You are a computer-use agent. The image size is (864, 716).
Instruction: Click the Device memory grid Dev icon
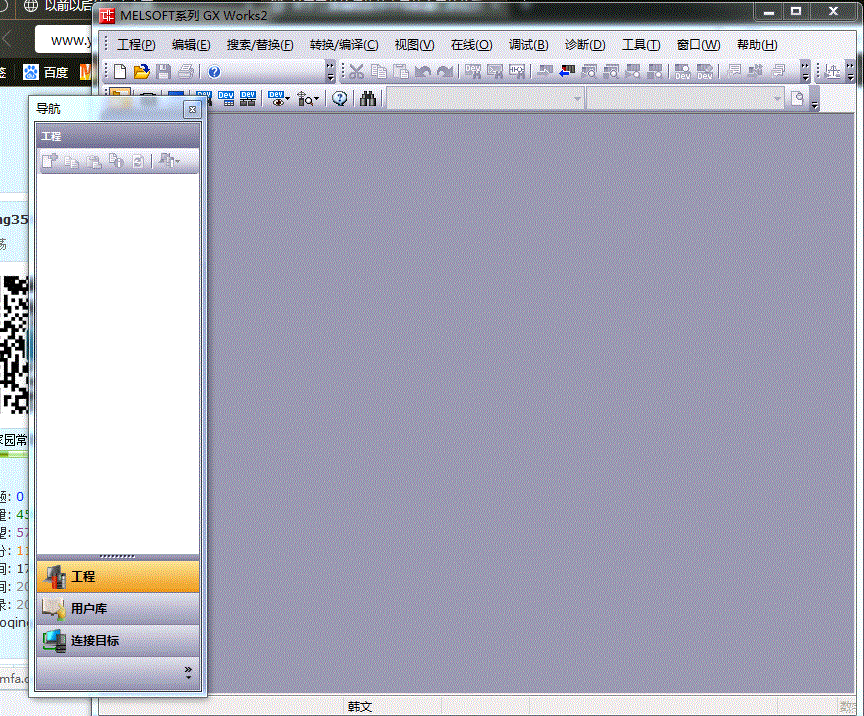(247, 99)
